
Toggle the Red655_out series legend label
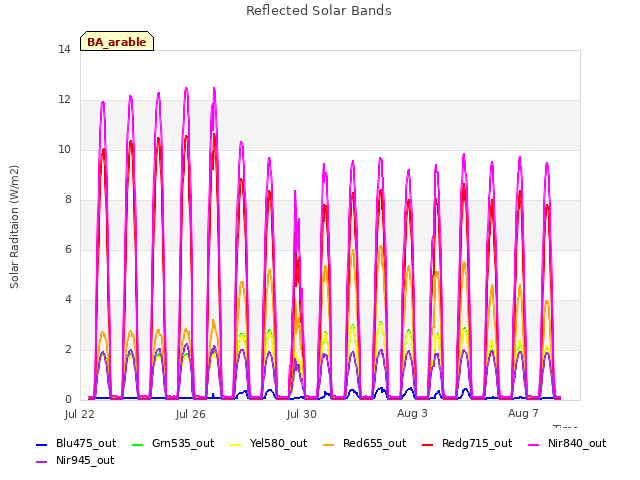click(375, 444)
